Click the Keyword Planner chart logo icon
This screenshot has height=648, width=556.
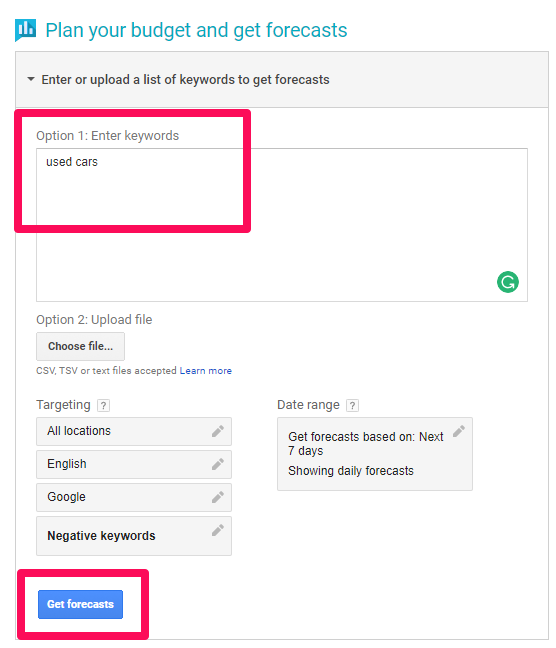click(25, 30)
